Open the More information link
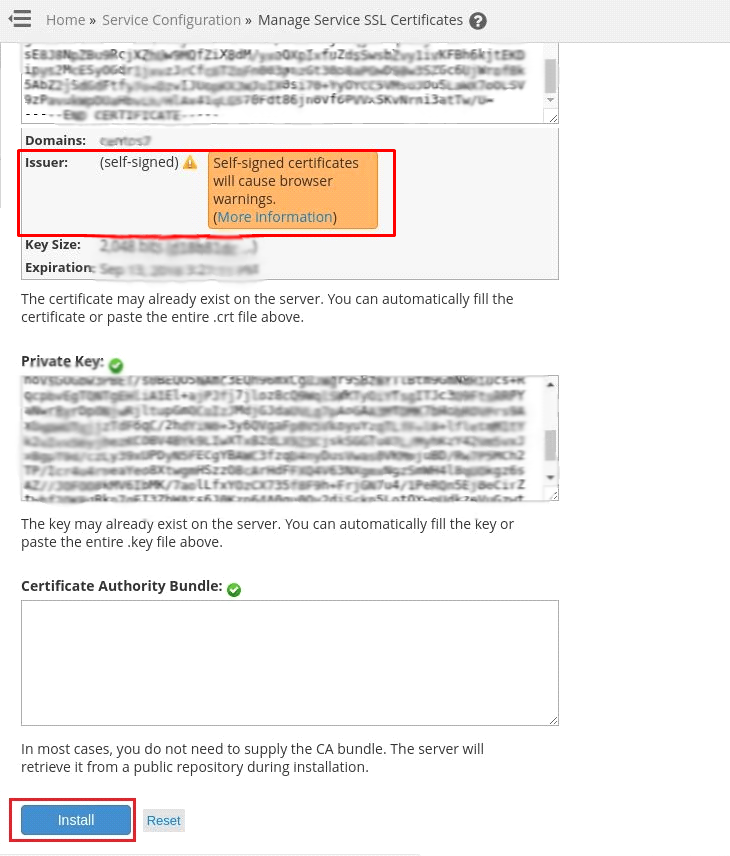 point(275,217)
